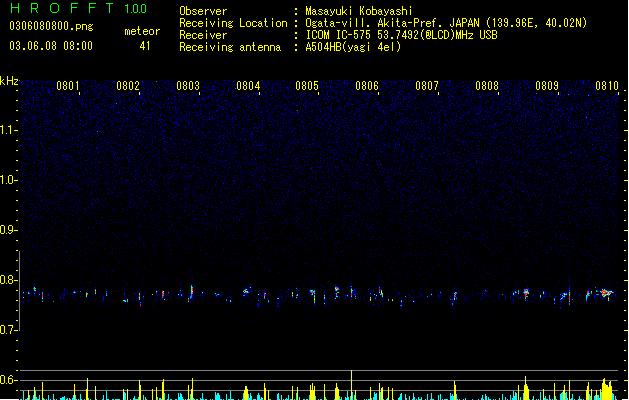The width and height of the screenshot is (629, 400).
Task: Click the date 03.06.08 08:00
Action: click(51, 46)
